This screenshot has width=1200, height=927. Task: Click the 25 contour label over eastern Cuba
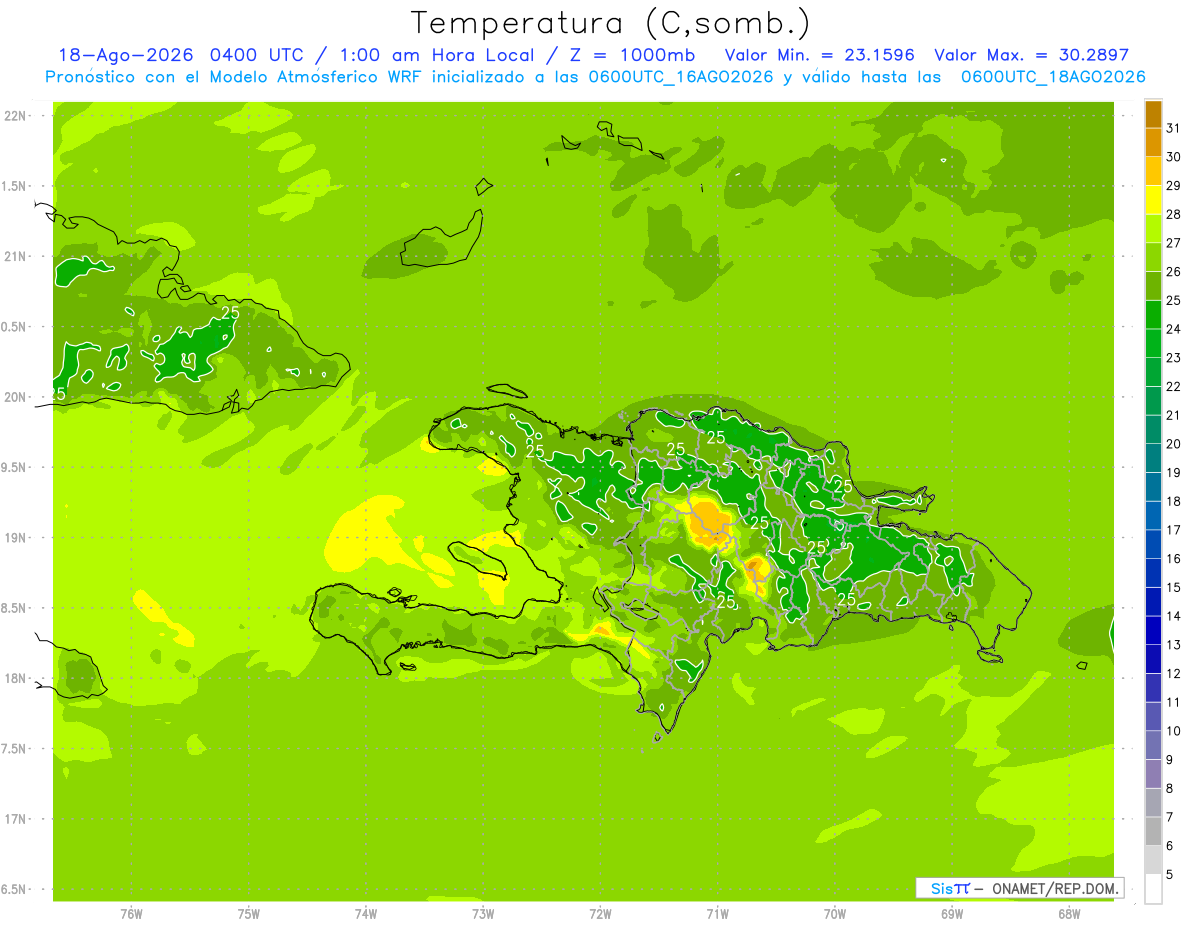tap(230, 312)
